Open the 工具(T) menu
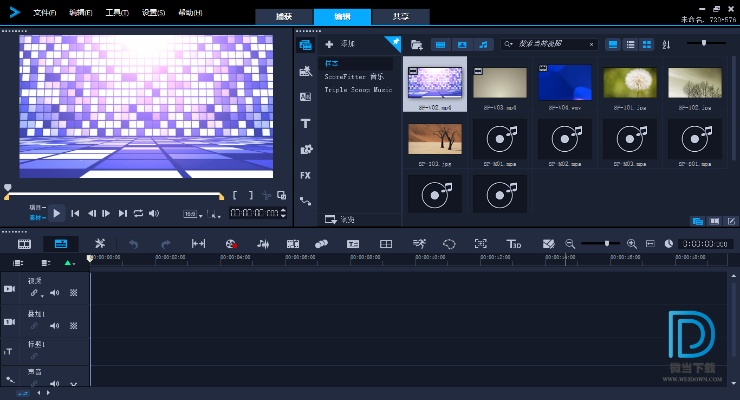The image size is (740, 400). 116,13
